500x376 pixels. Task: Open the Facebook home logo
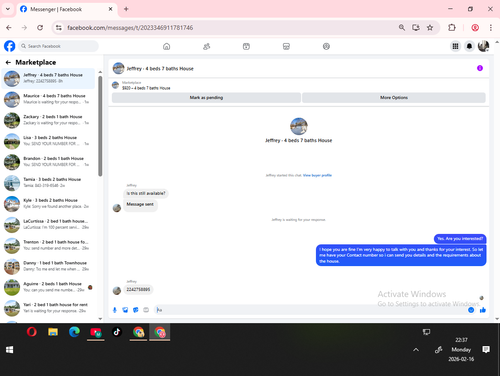(x=10, y=46)
